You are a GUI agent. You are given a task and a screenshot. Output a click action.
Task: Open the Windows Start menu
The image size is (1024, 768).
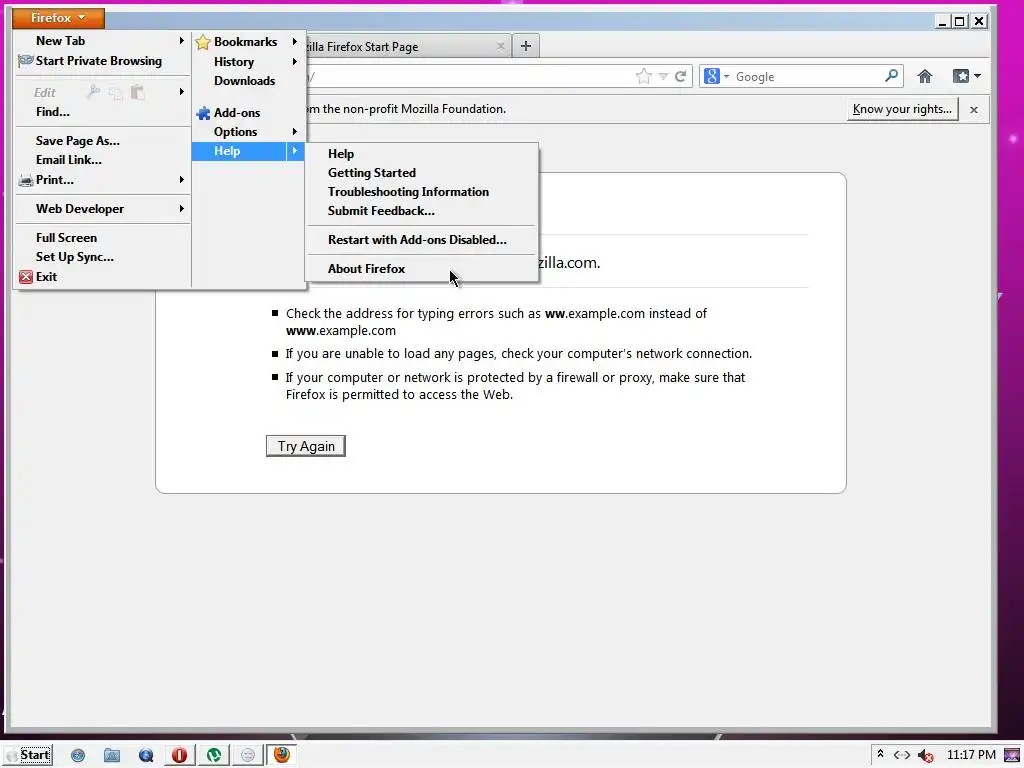click(29, 756)
